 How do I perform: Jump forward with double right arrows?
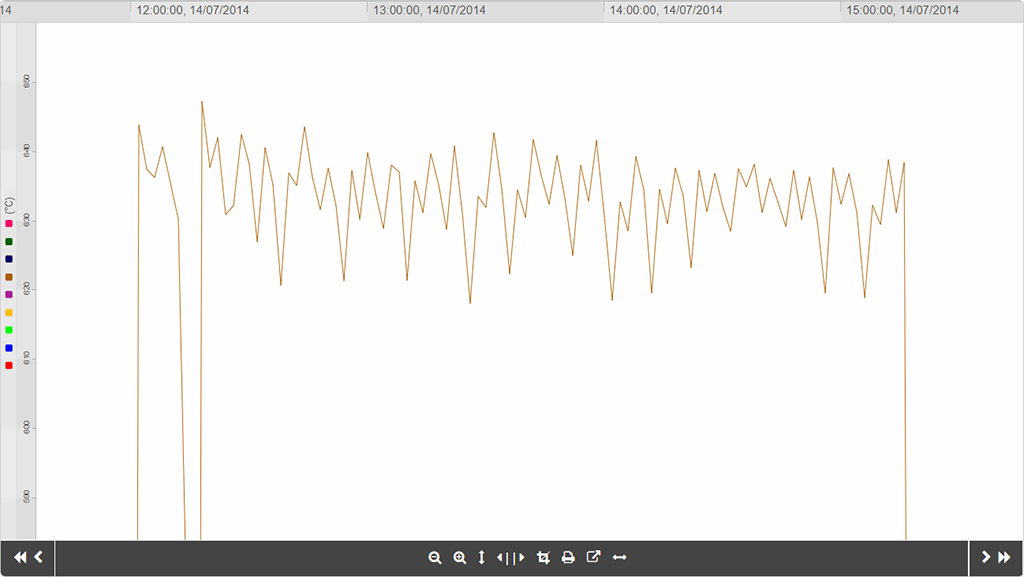coord(1004,557)
